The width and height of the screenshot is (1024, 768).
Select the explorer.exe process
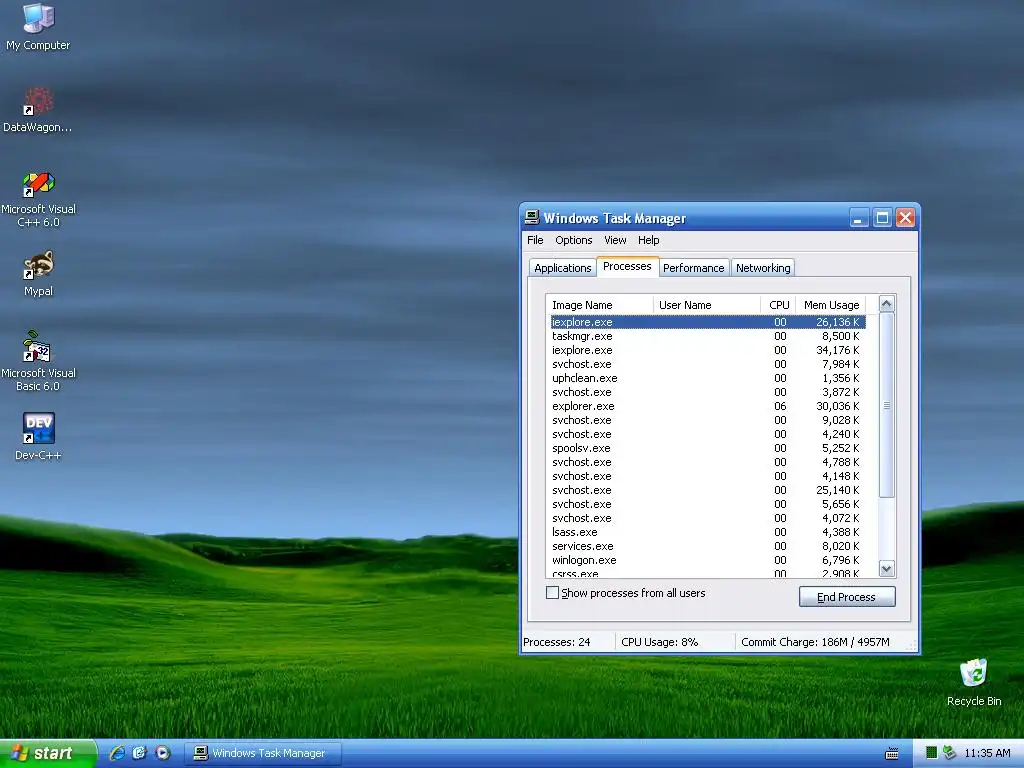708,406
